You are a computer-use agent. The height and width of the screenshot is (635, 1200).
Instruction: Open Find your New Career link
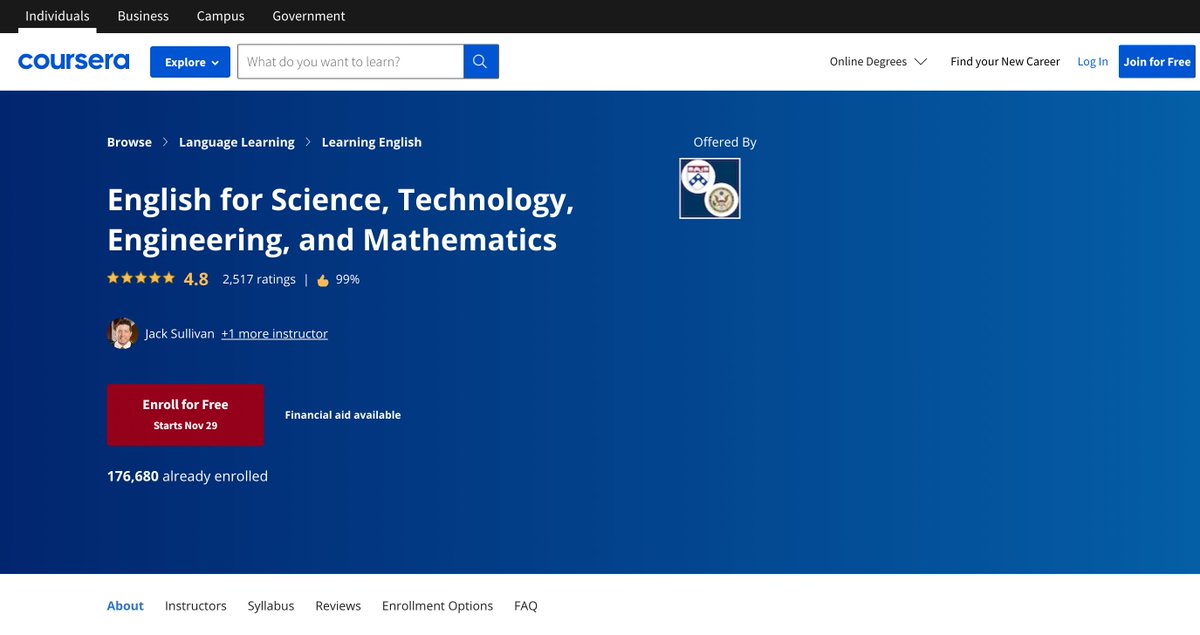[1005, 62]
